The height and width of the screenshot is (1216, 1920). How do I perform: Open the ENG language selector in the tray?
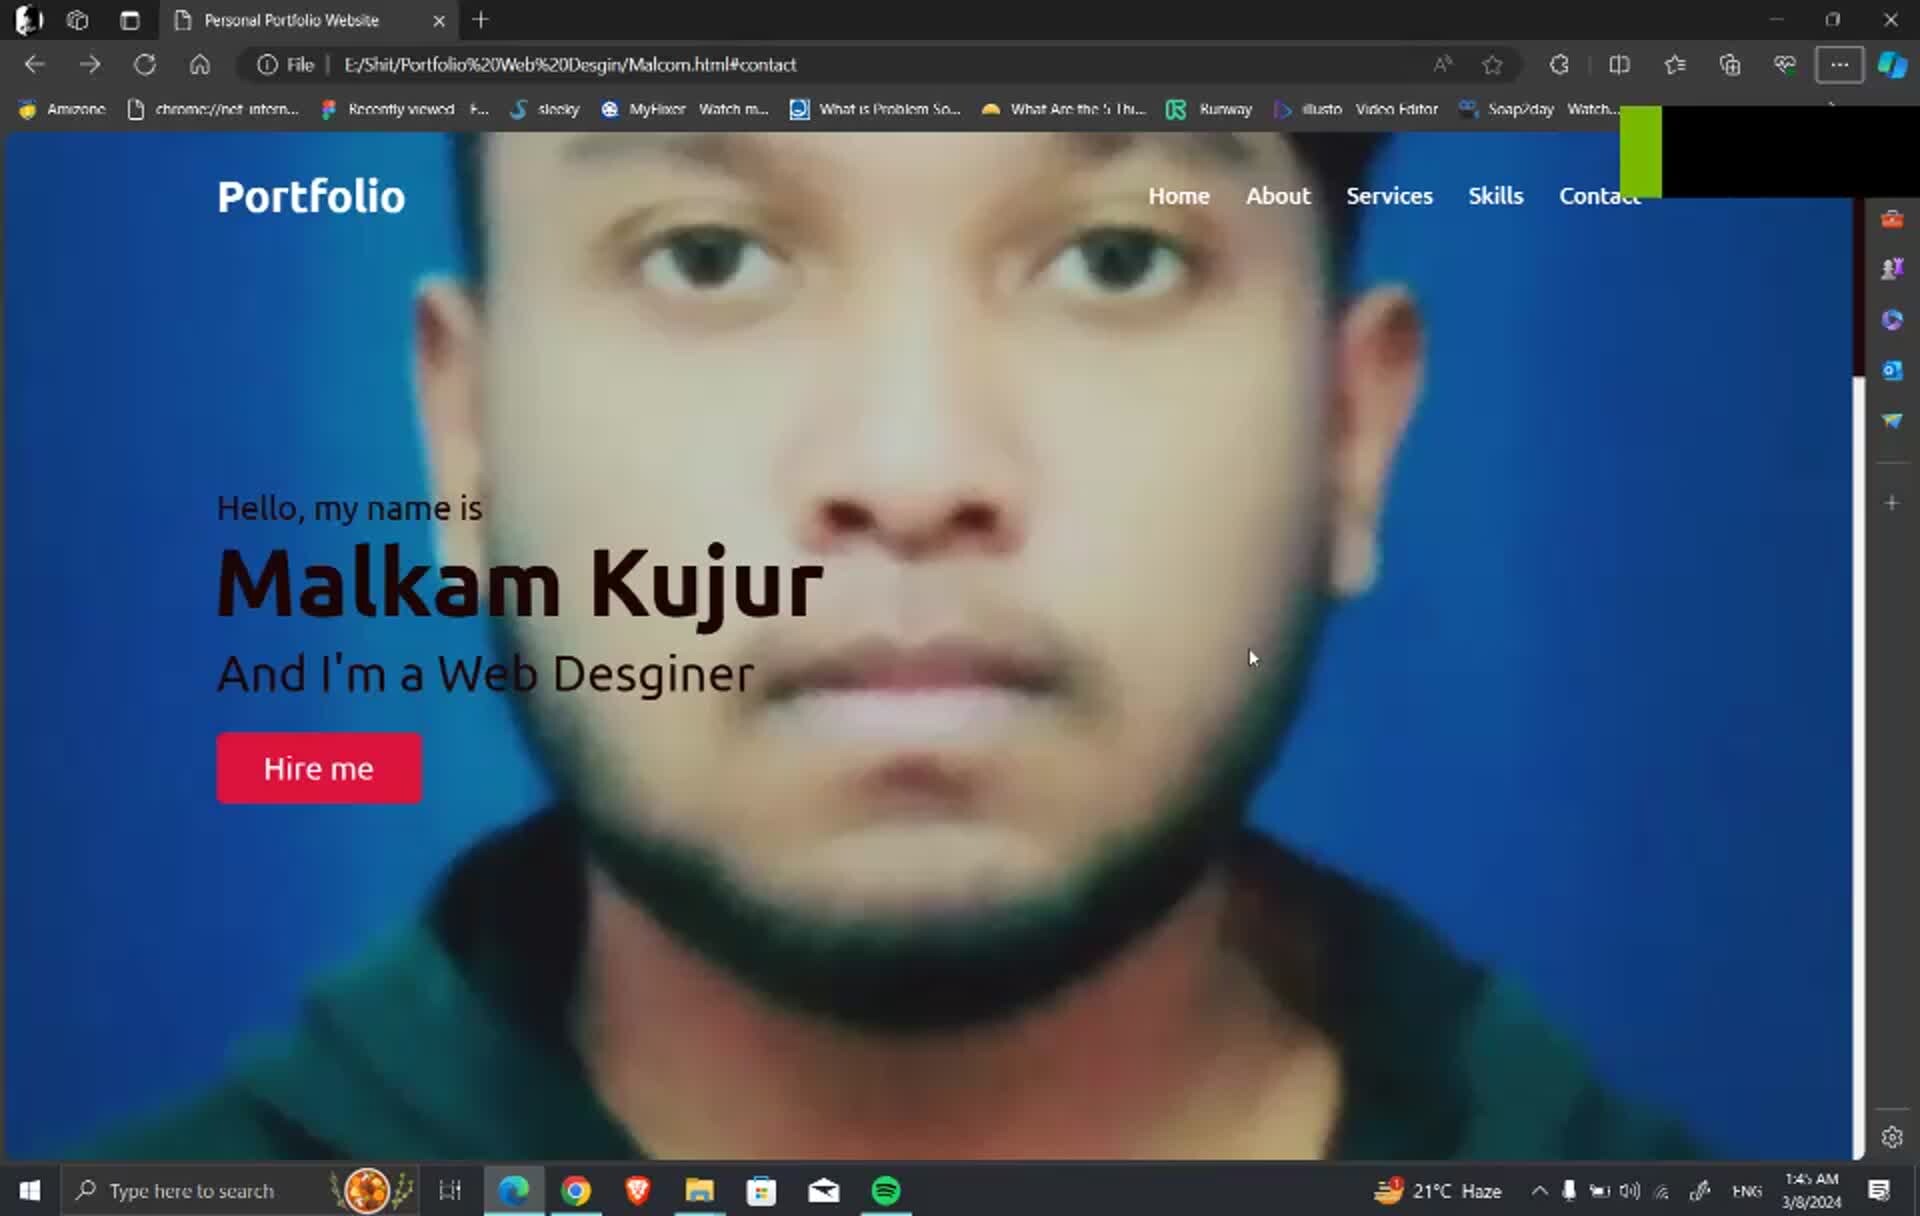[x=1747, y=1190]
